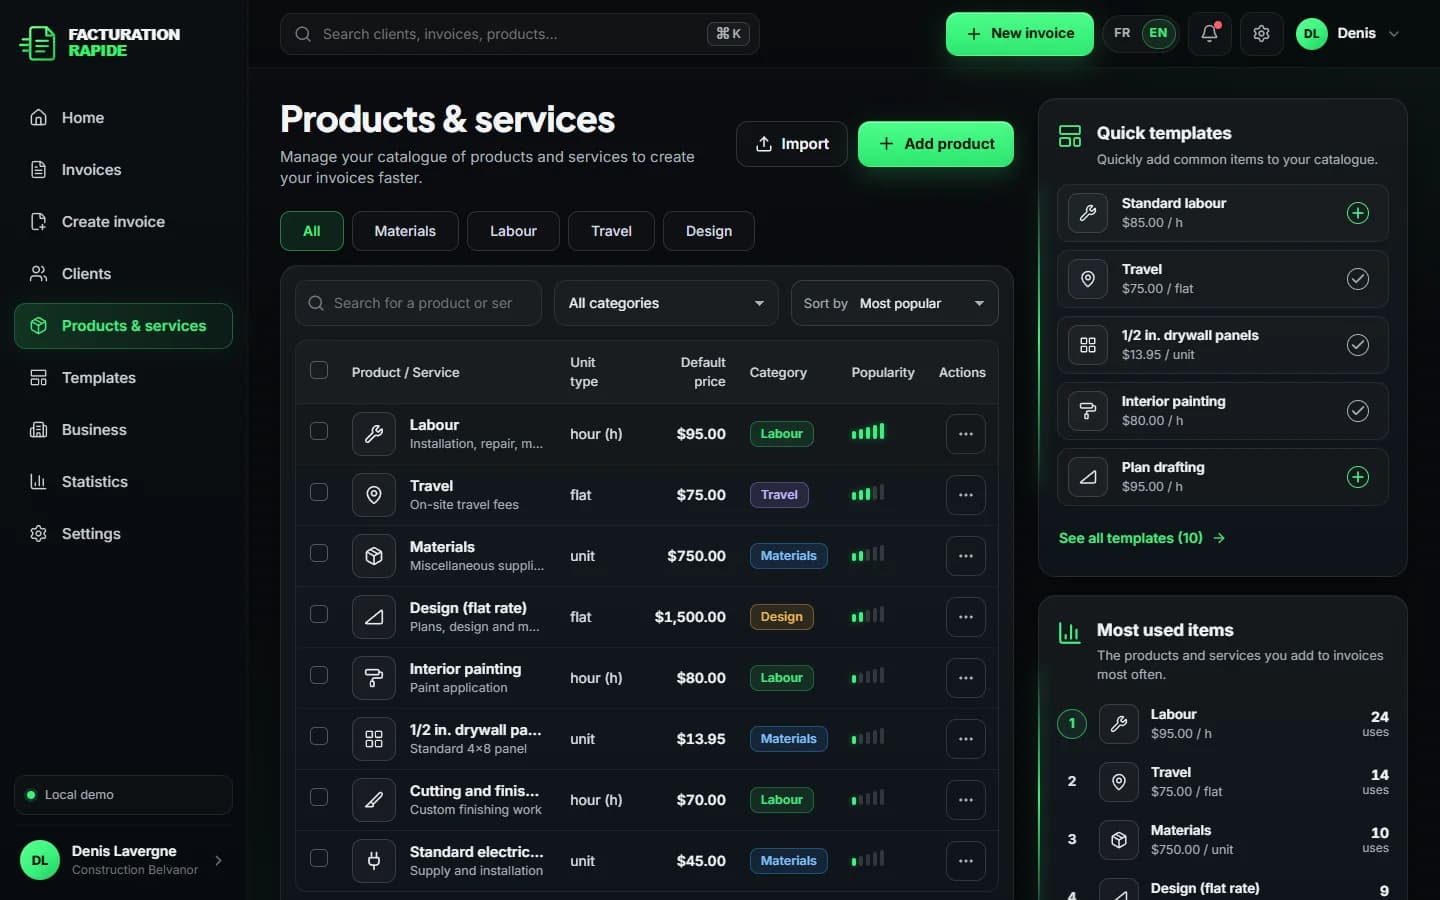This screenshot has height=900, width=1440.
Task: Open actions menu for Design (flat rate)
Action: pyautogui.click(x=965, y=617)
